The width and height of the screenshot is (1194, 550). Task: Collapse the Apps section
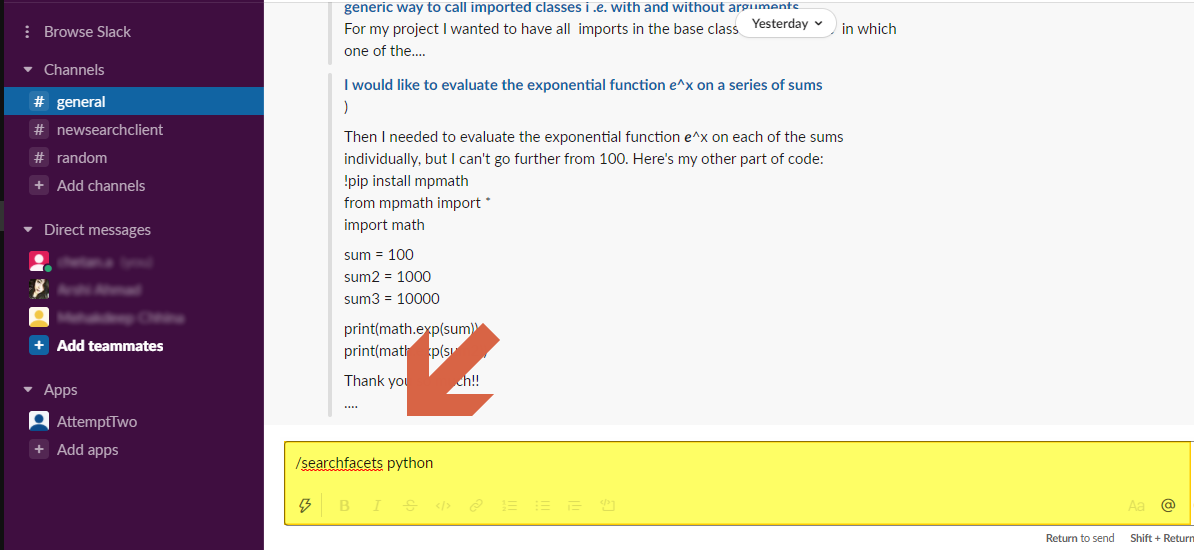pyautogui.click(x=28, y=390)
